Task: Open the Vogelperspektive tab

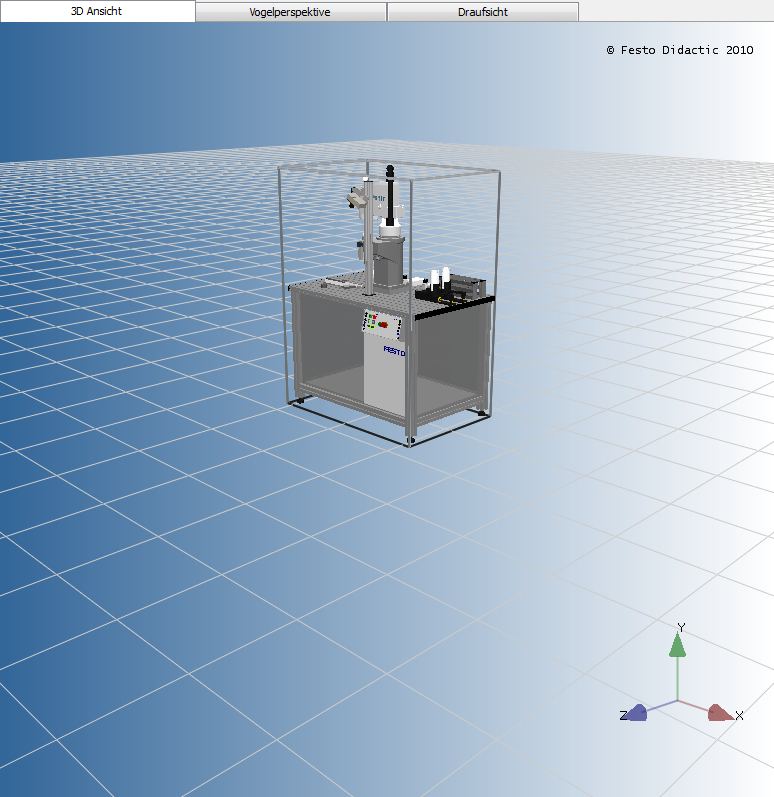Action: [290, 12]
